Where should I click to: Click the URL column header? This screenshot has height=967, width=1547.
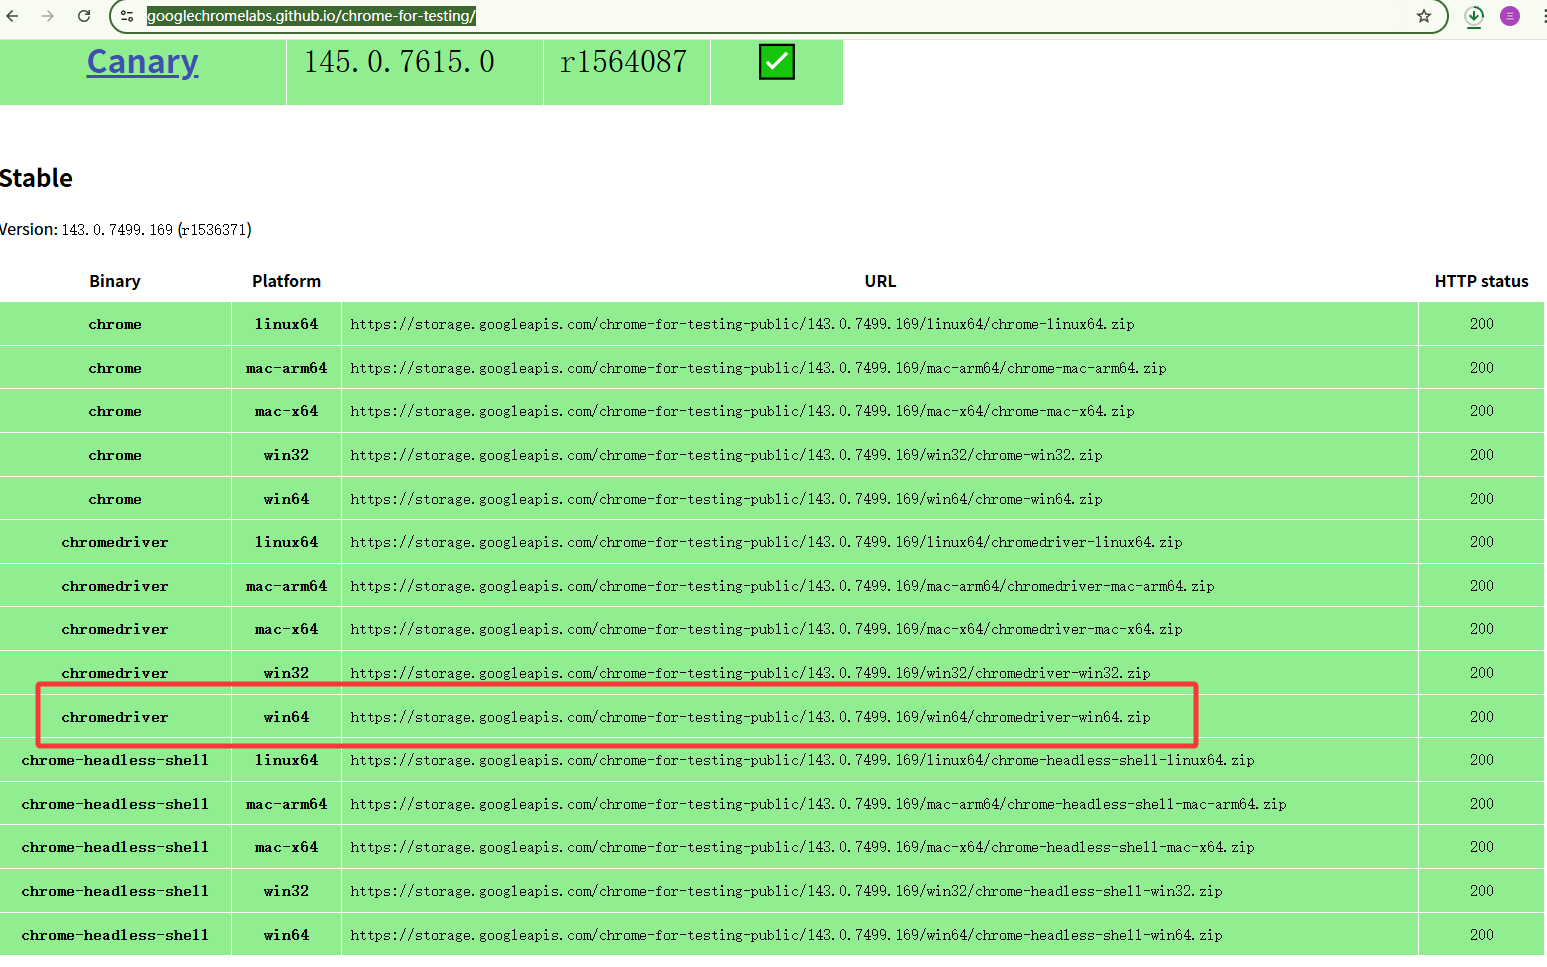pos(880,281)
